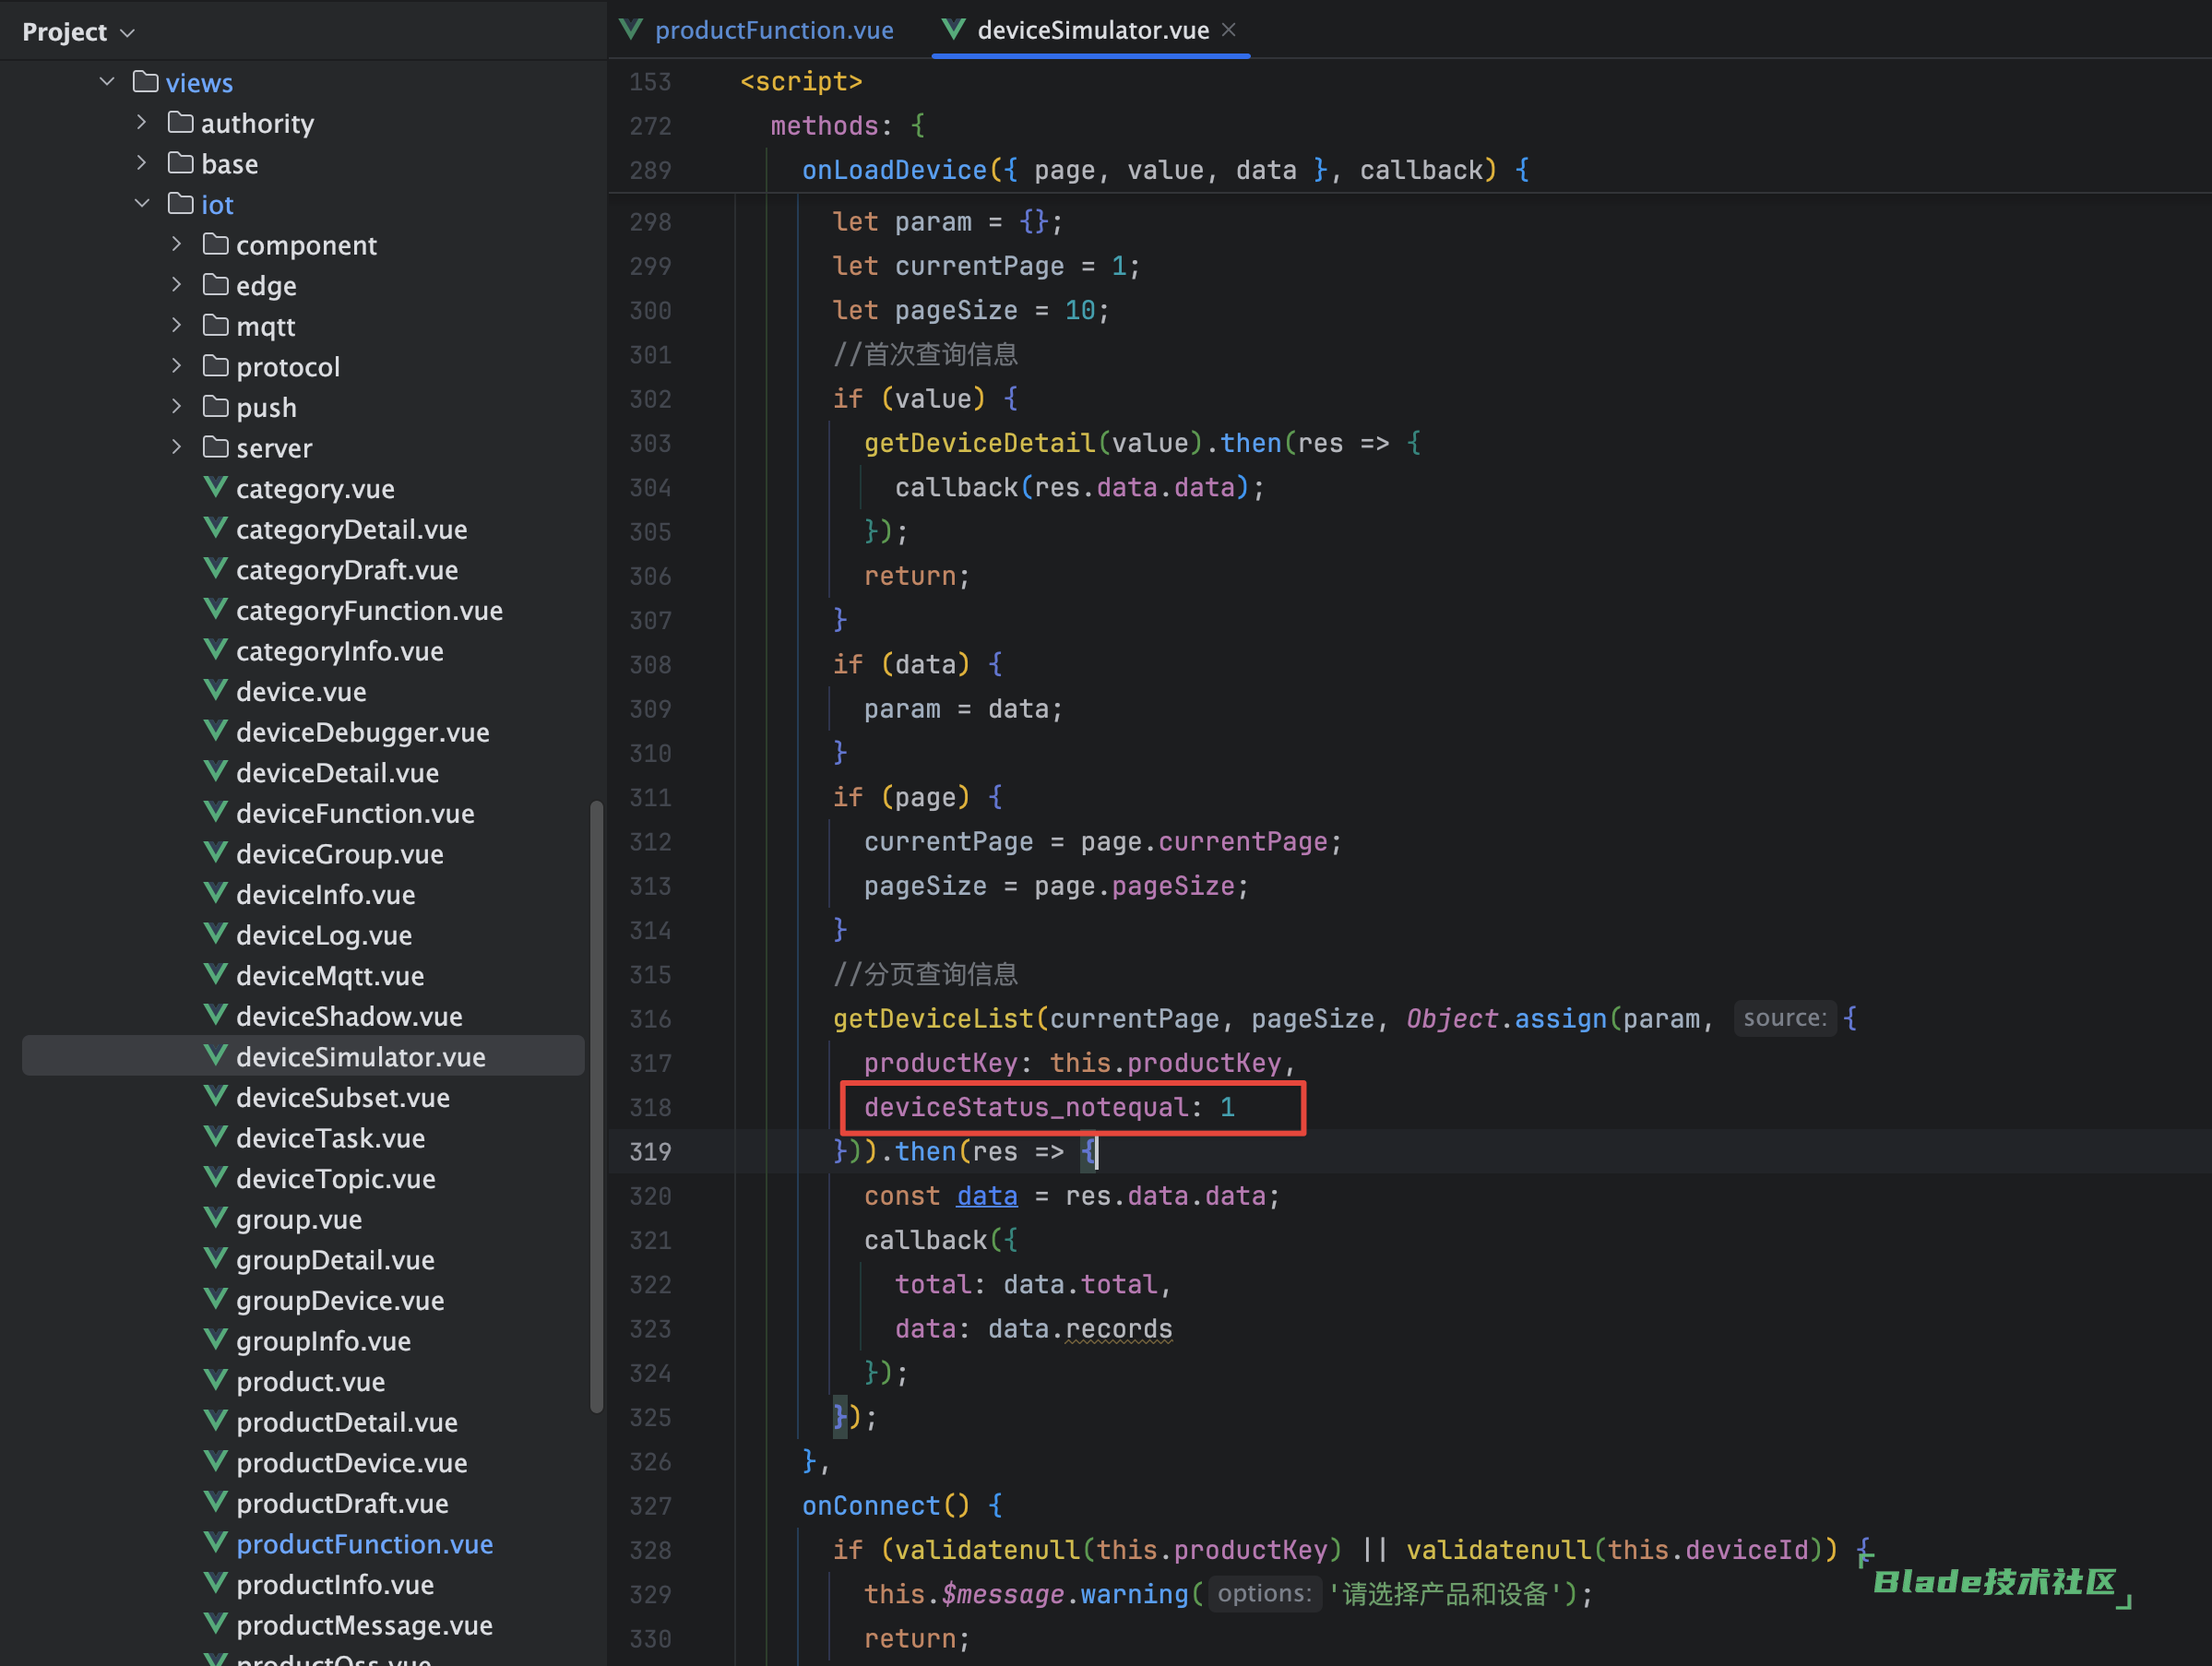Image resolution: width=2212 pixels, height=1666 pixels.
Task: Click Vue icon beside deviceSimulator.vue in tree
Action: coord(215,1055)
